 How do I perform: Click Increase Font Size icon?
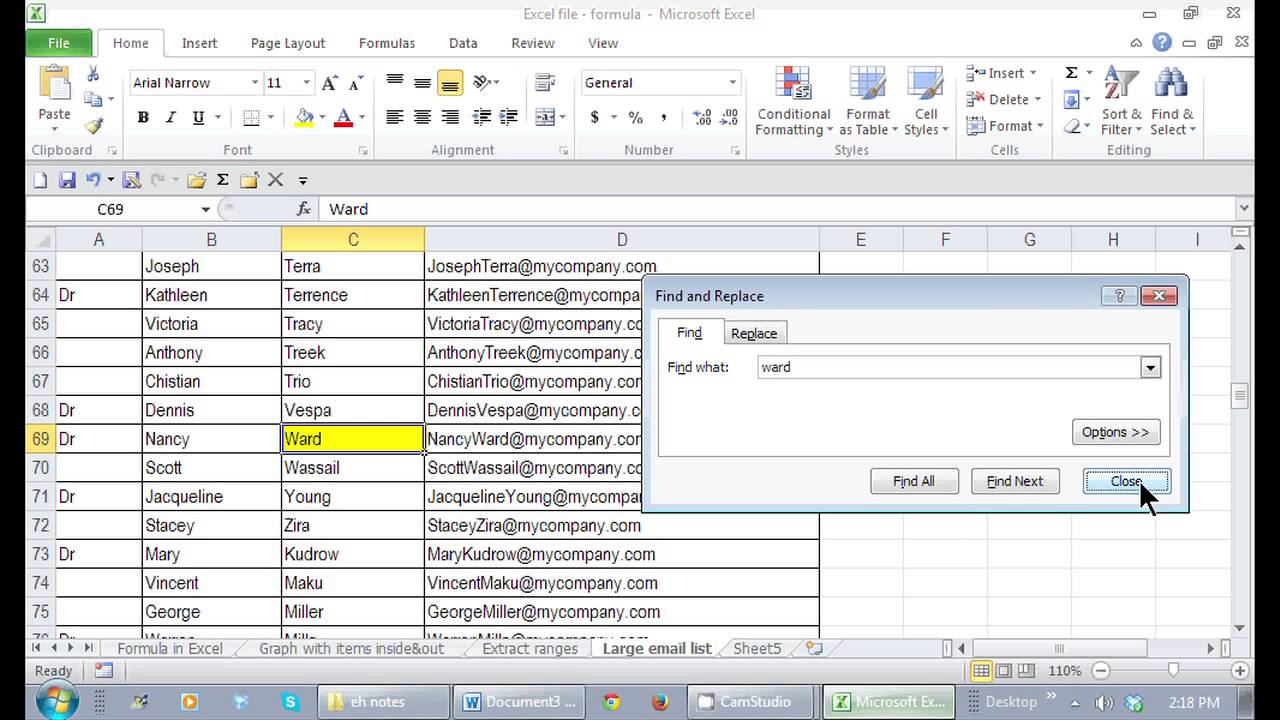pos(329,83)
